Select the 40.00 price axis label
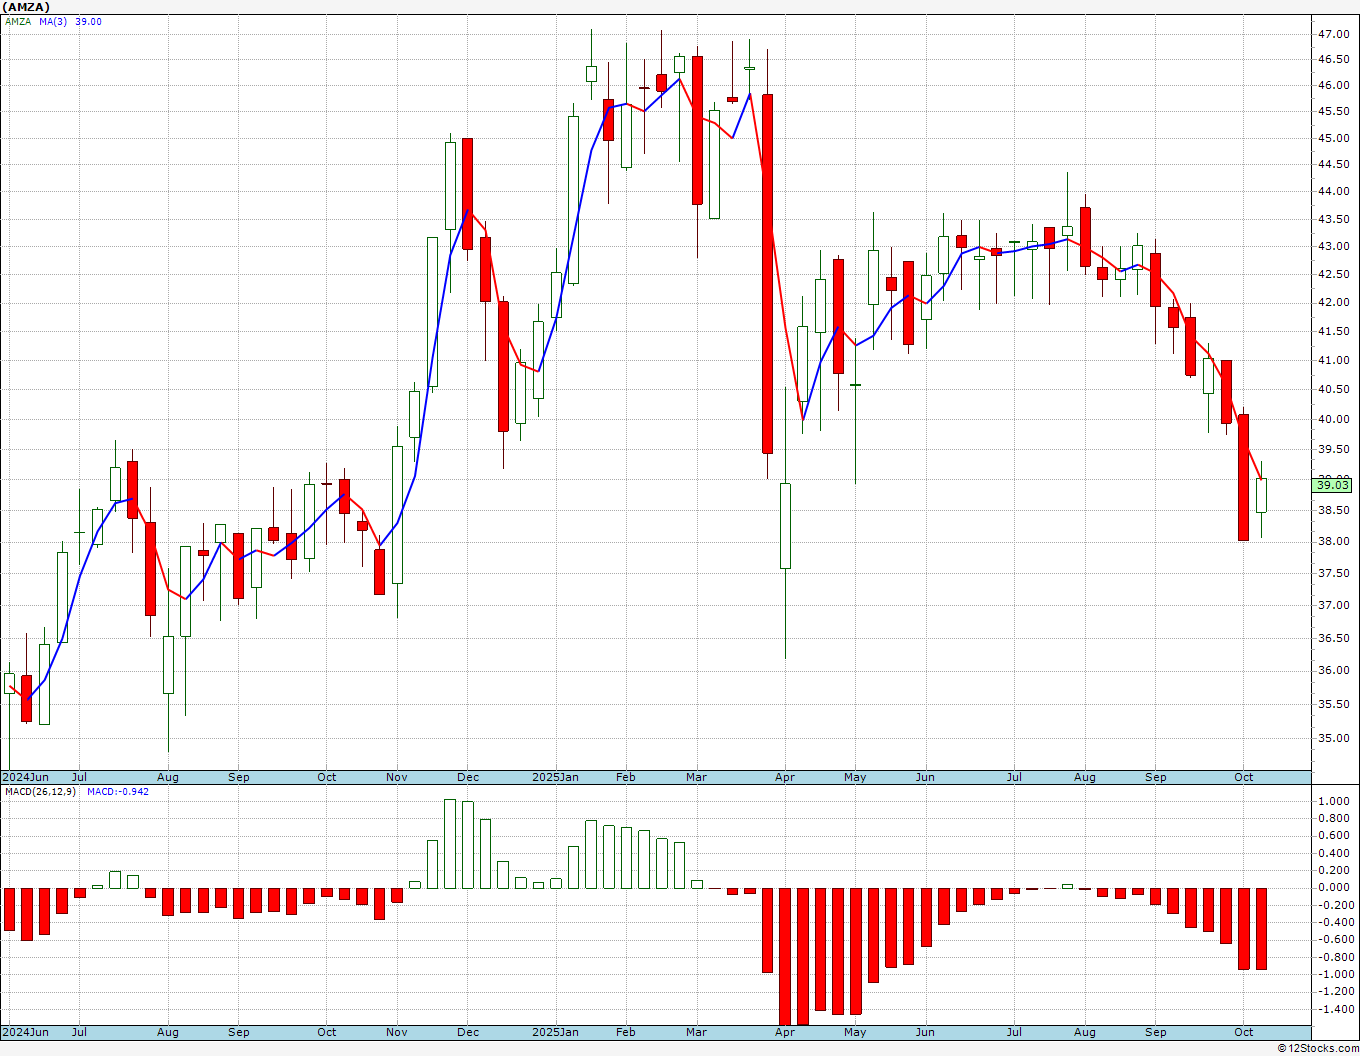The width and height of the screenshot is (1360, 1056). [x=1334, y=419]
